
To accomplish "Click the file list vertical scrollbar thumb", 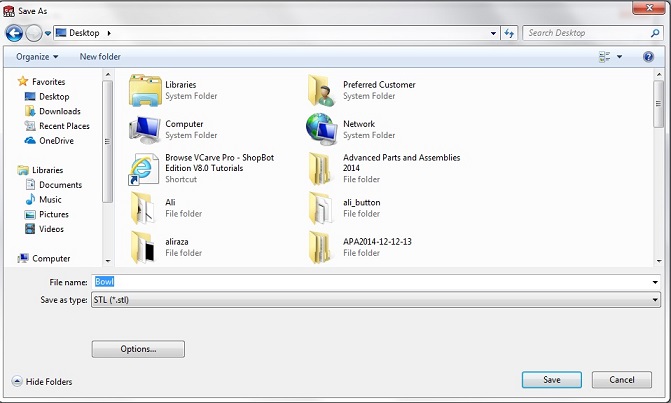I will (x=658, y=104).
